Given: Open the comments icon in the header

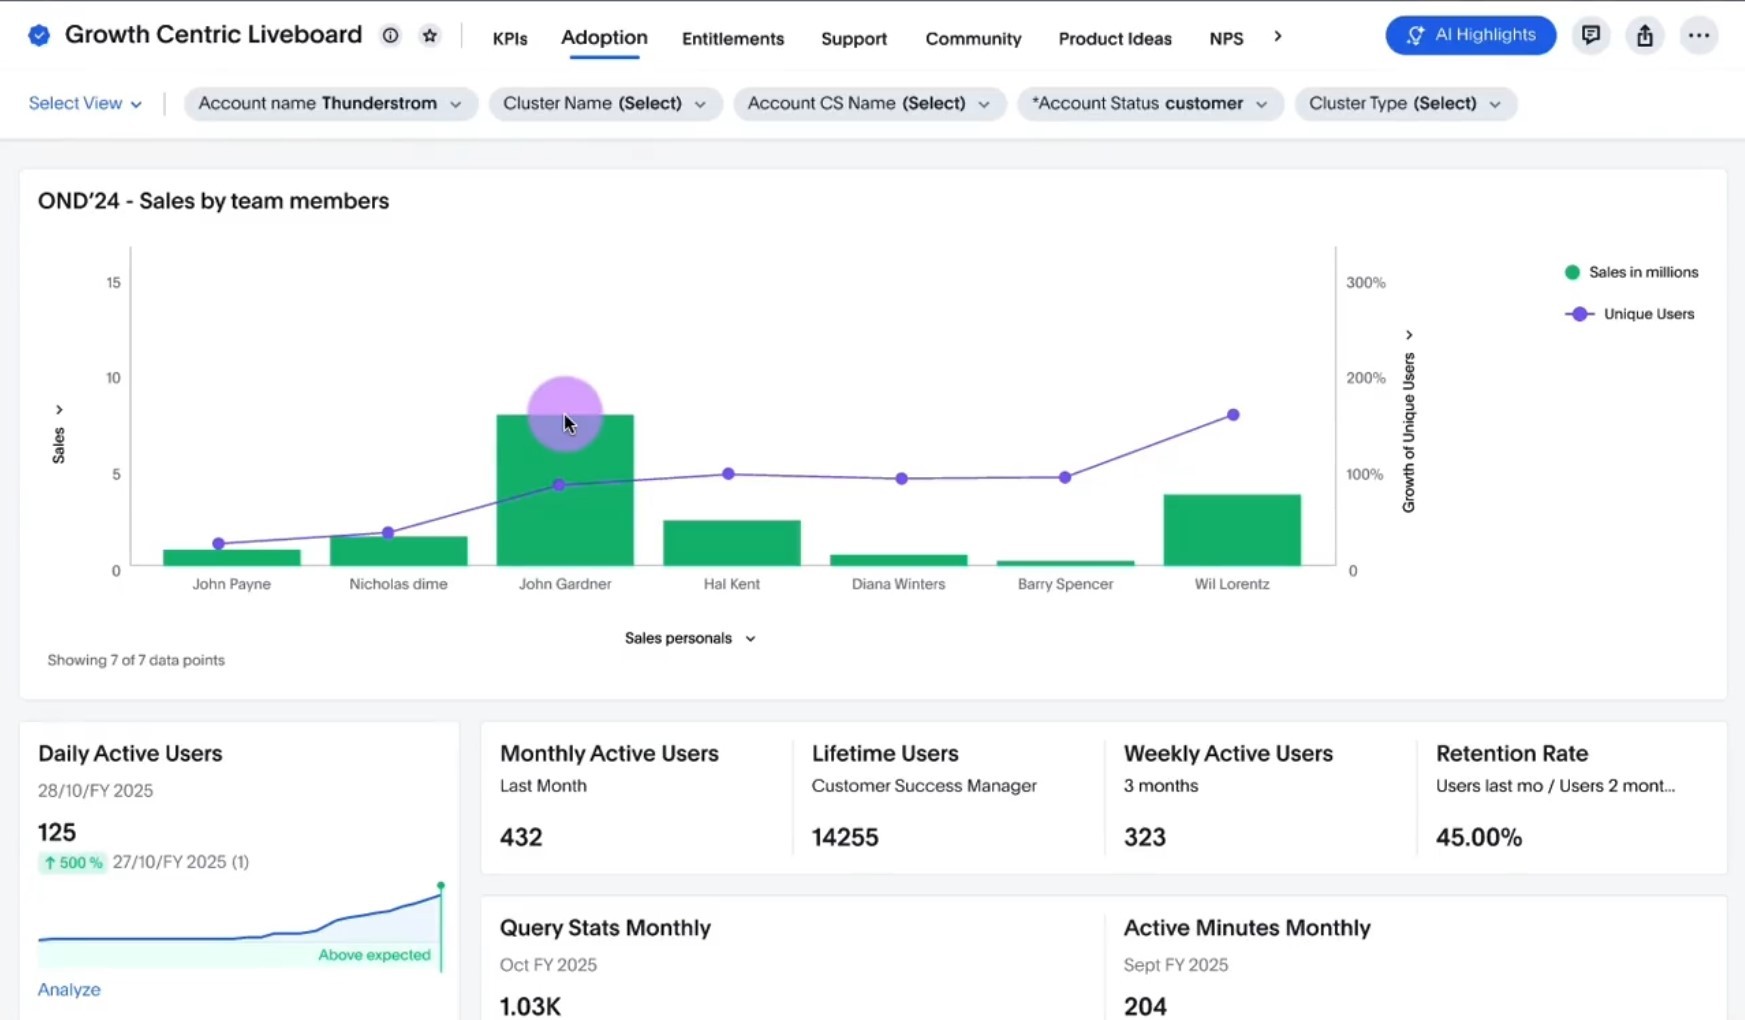Looking at the screenshot, I should (x=1590, y=36).
